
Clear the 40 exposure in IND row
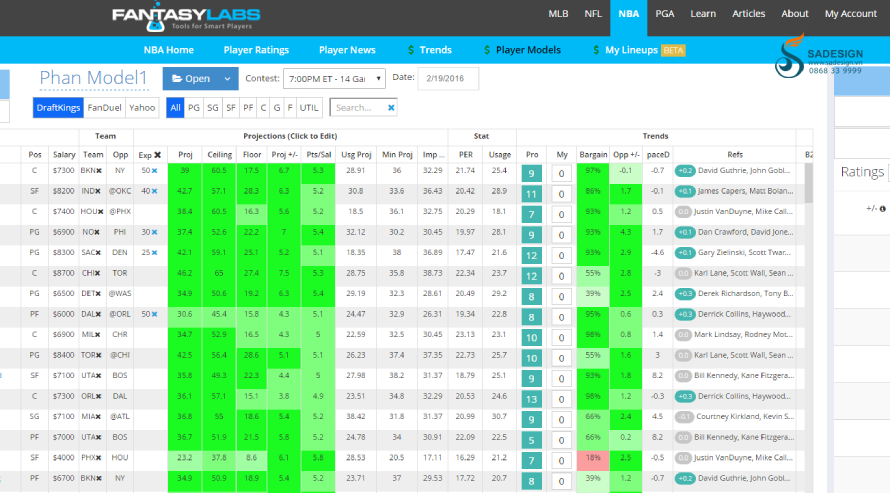click(x=154, y=191)
